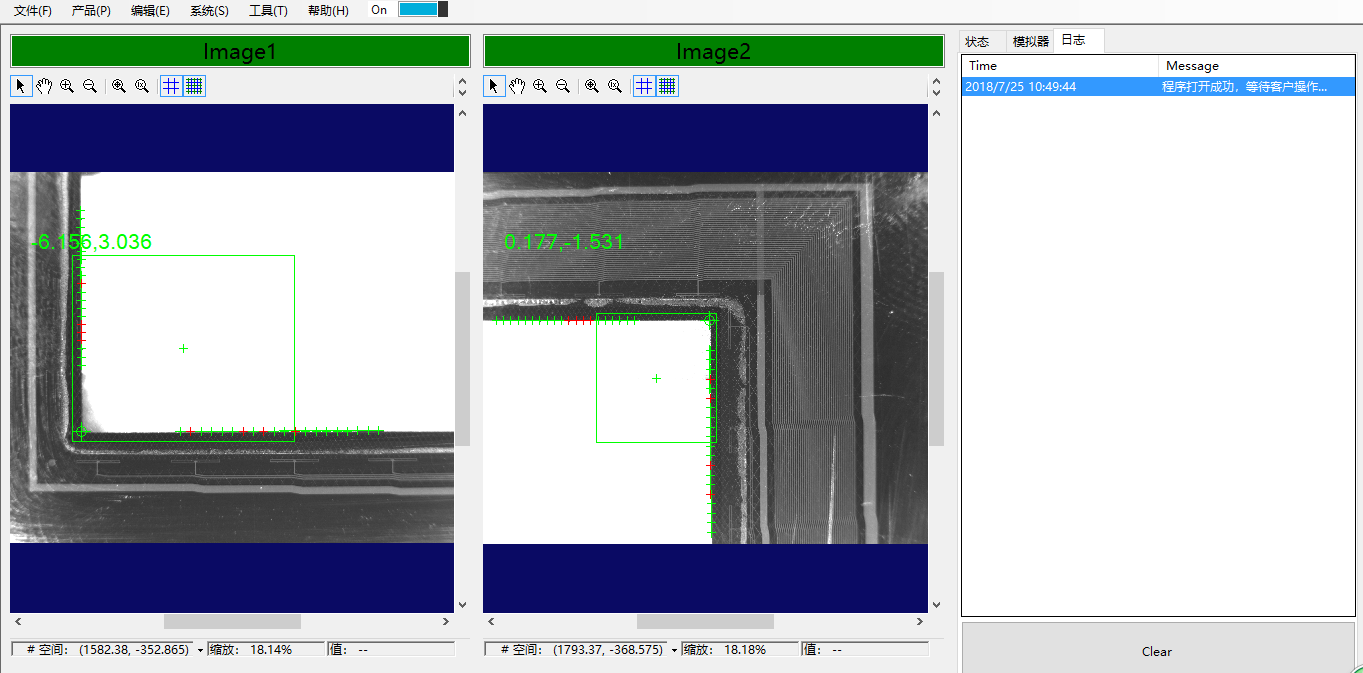The width and height of the screenshot is (1363, 673).
Task: Toggle the fine subpixel grid in Image2
Action: 668,86
